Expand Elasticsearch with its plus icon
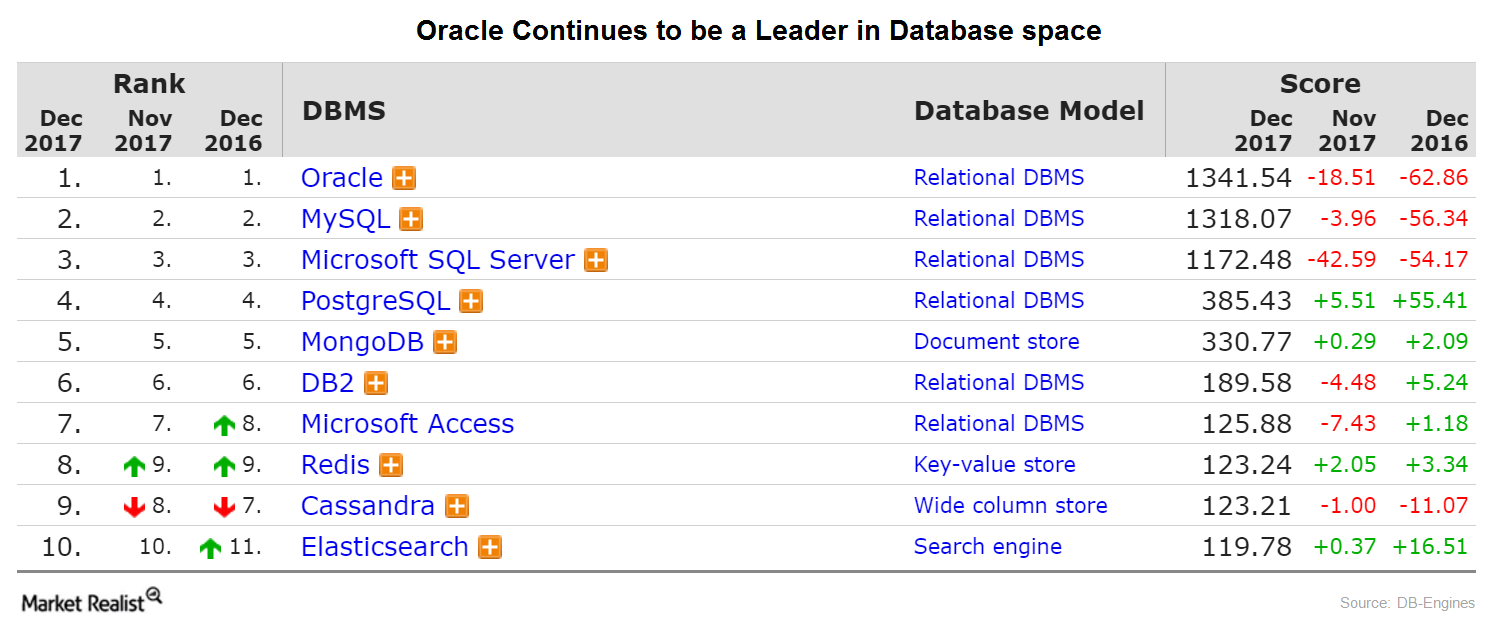The height and width of the screenshot is (635, 1491). pyautogui.click(x=490, y=547)
